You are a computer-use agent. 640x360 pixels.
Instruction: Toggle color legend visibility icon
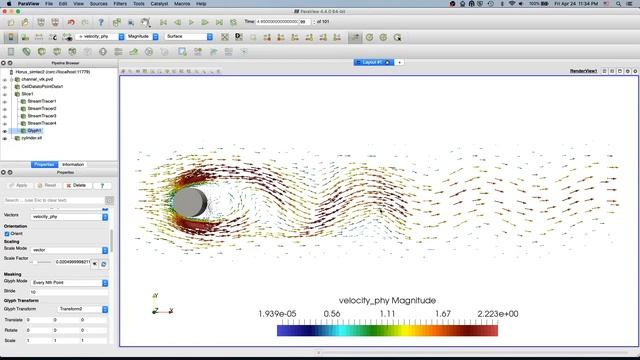[x=11, y=38]
